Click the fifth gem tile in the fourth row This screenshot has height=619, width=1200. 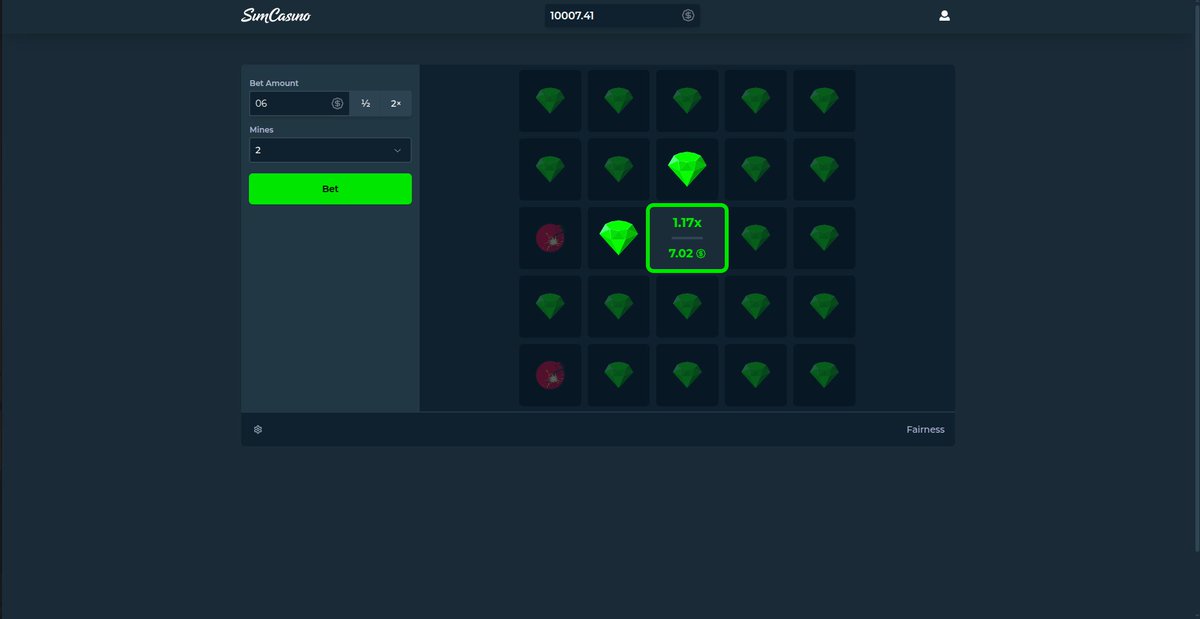[x=824, y=306]
